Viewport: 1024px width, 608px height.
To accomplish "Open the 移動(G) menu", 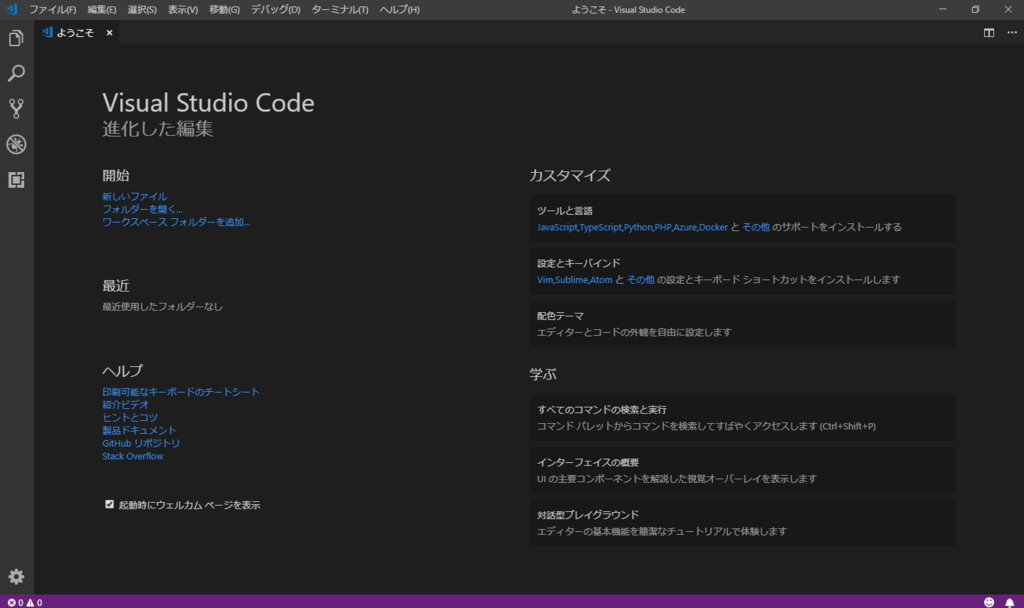I will [224, 10].
